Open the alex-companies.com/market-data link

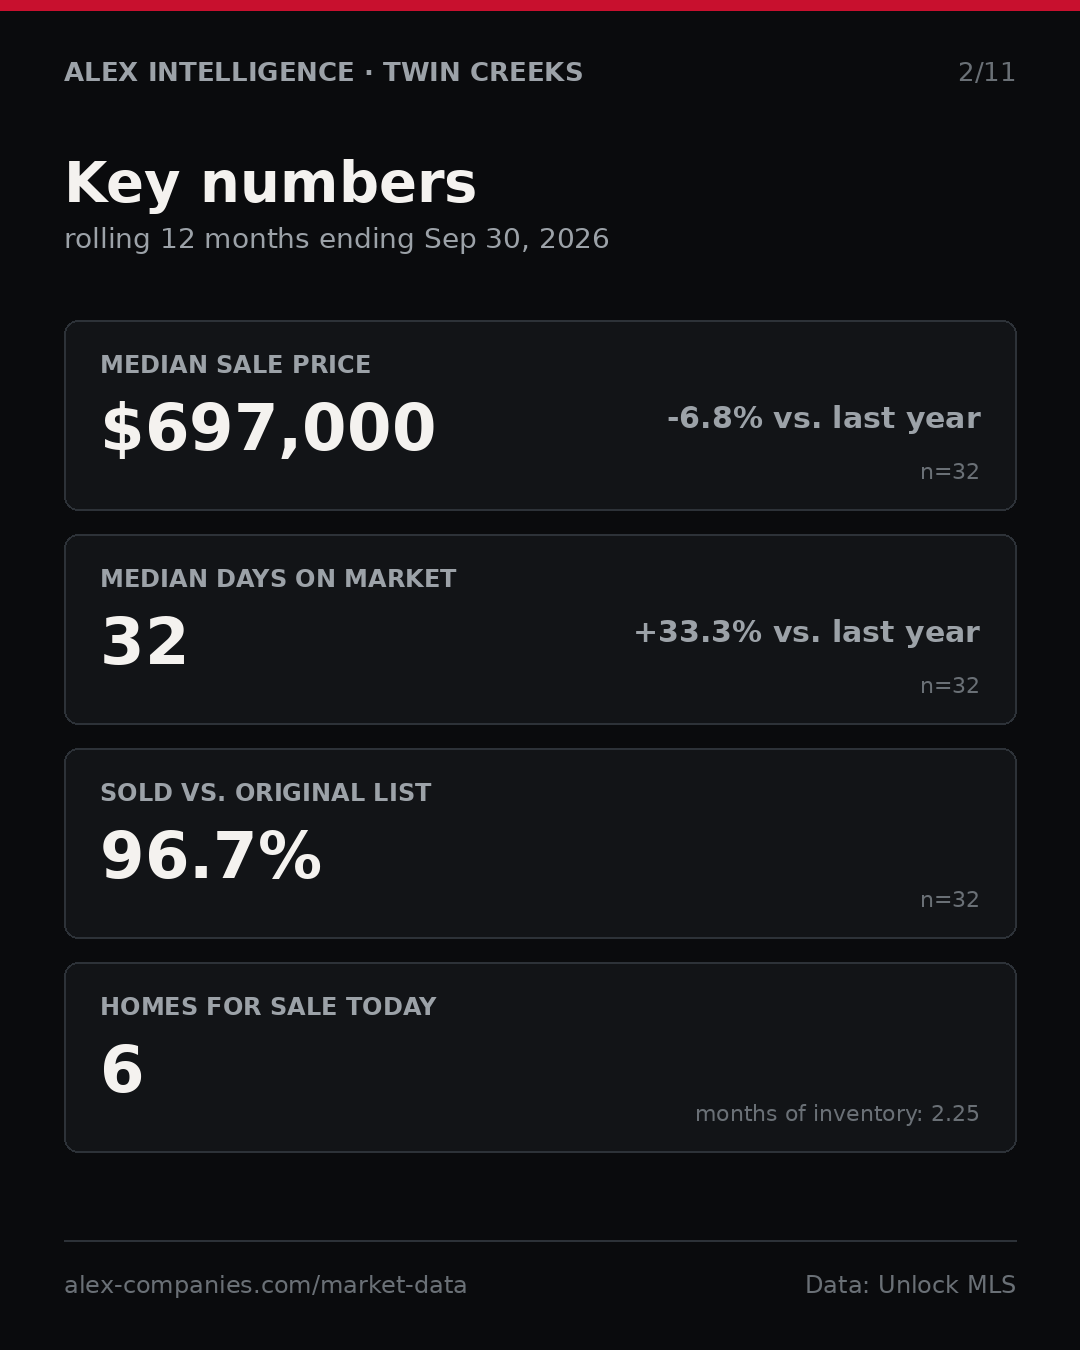pos(265,1285)
